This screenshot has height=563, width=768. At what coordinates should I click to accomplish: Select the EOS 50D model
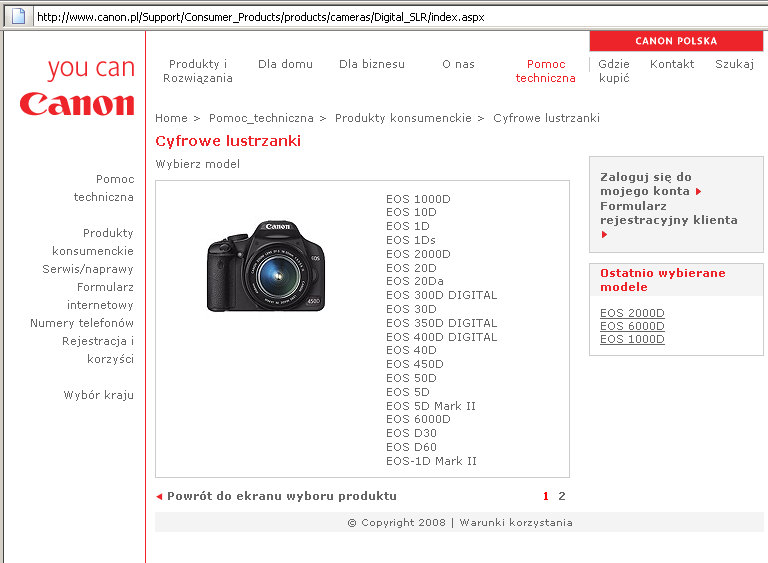pos(411,378)
